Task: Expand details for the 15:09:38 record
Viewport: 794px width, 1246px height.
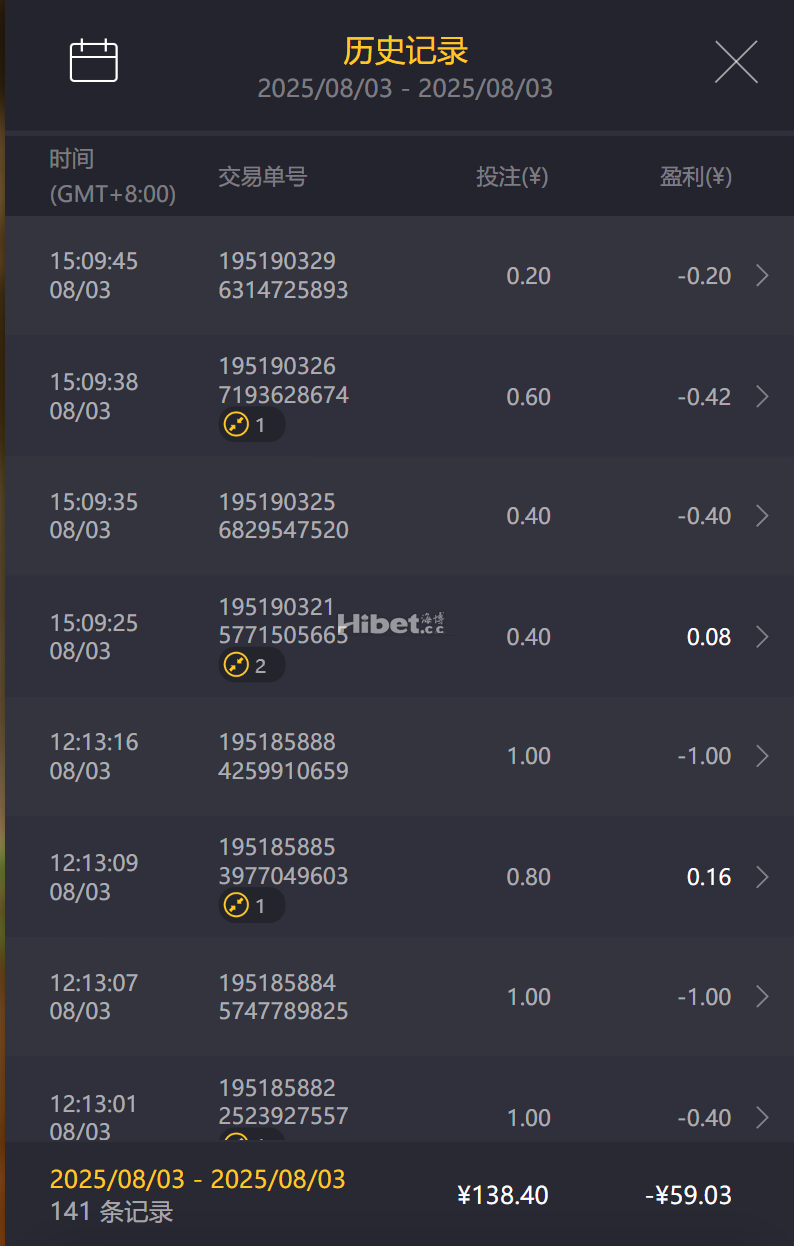Action: coord(762,397)
